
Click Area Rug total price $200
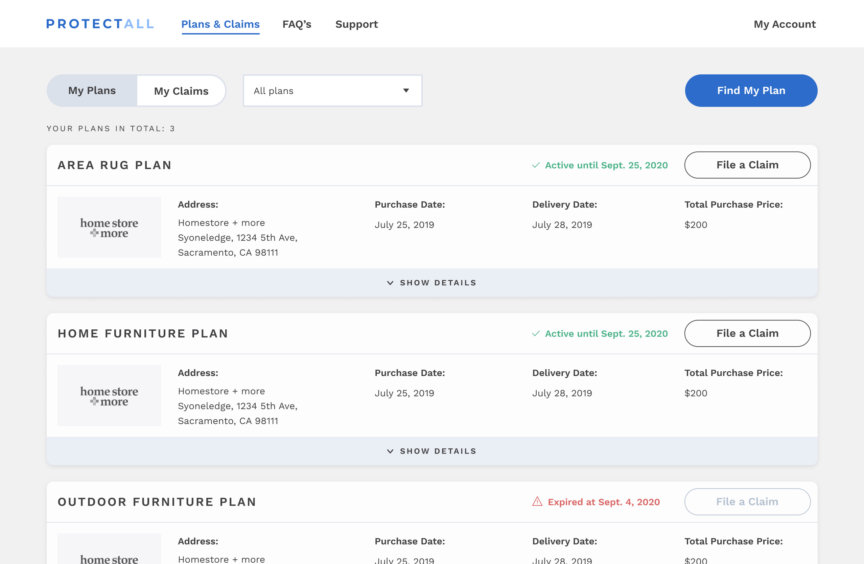point(696,225)
